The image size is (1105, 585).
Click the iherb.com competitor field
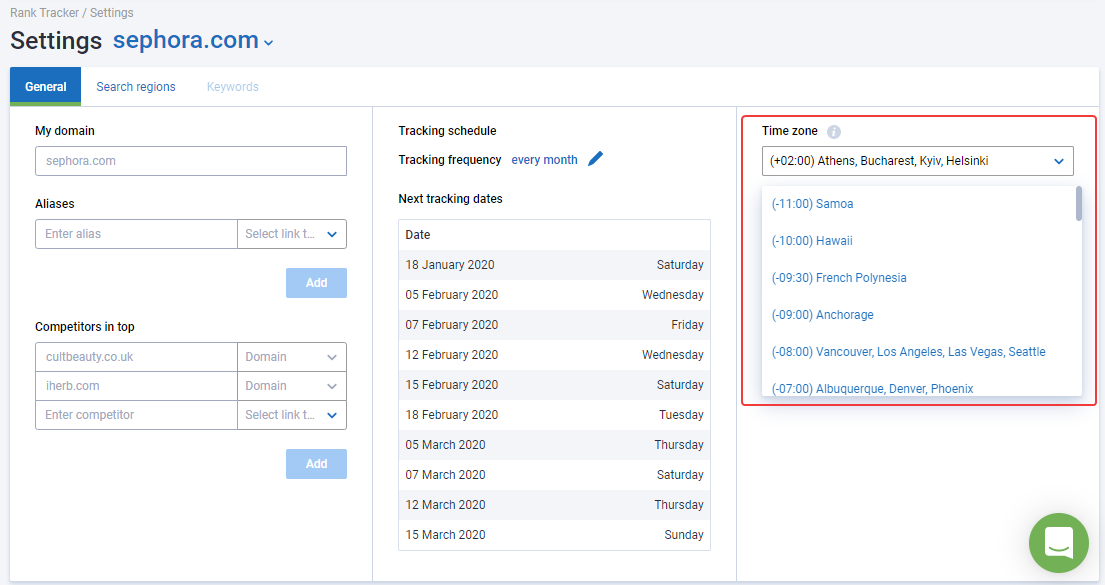[x=136, y=386]
